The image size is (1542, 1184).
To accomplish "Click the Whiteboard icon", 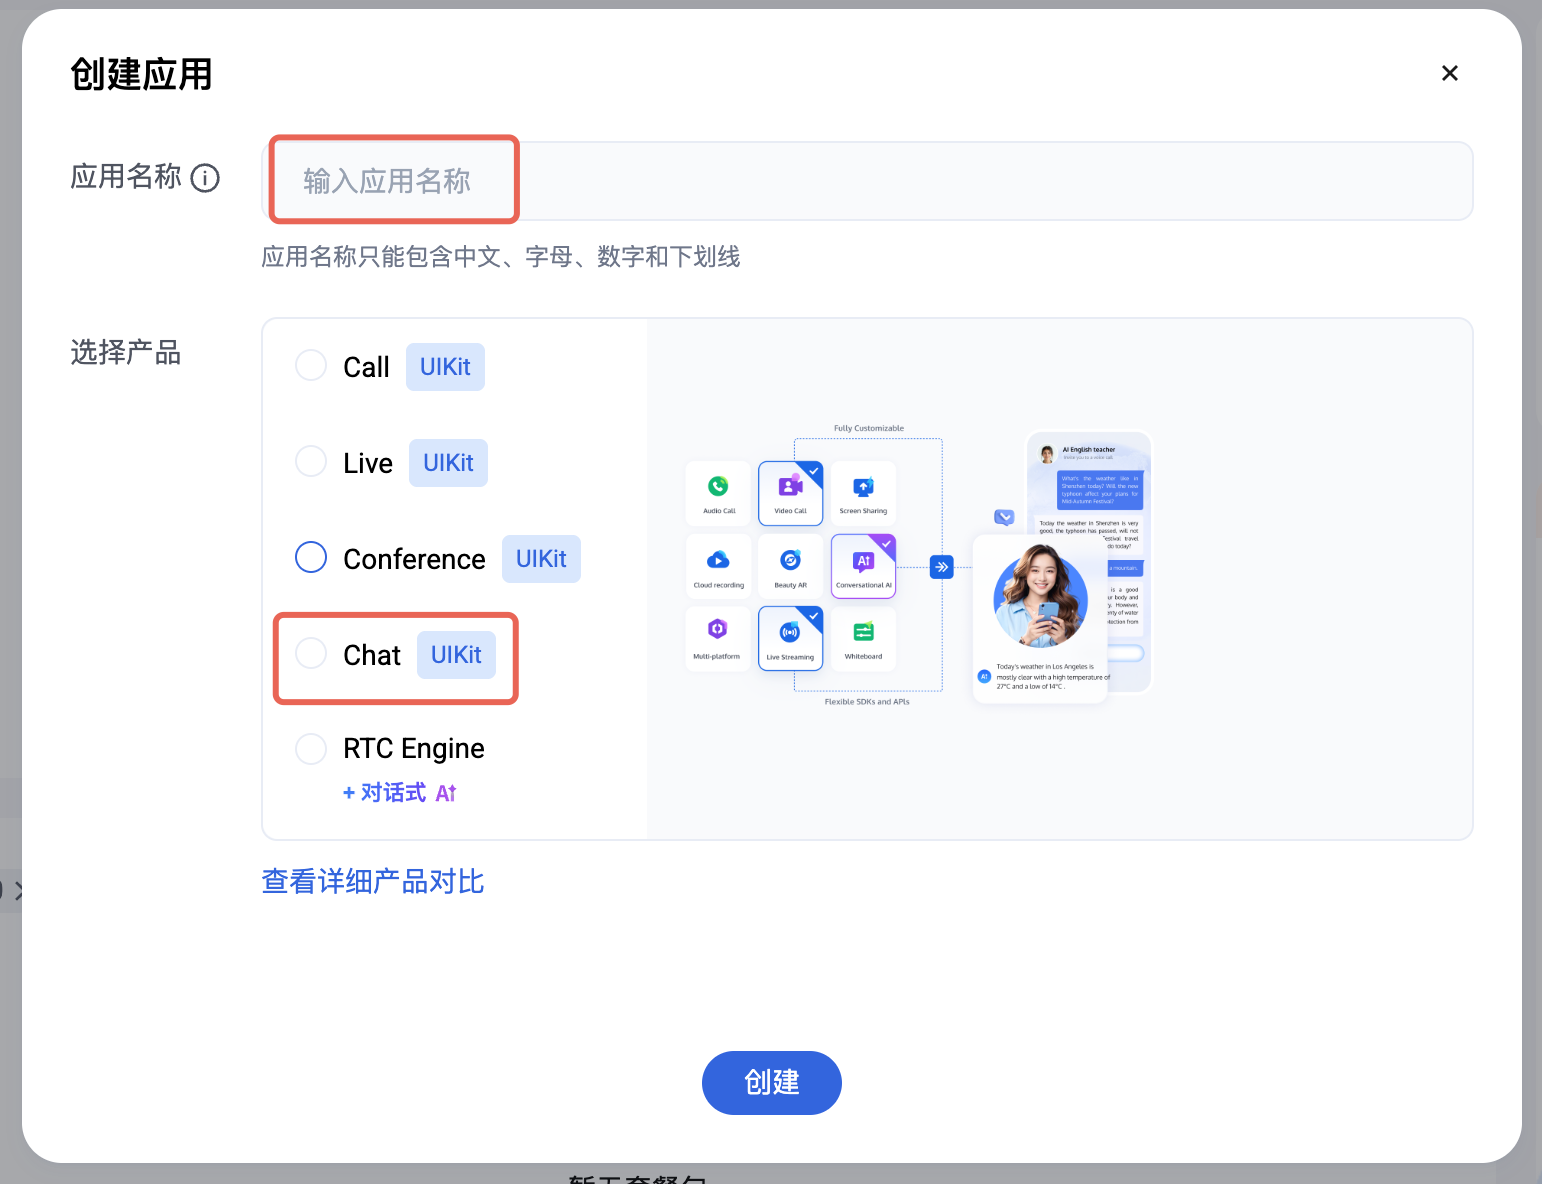I will (863, 632).
